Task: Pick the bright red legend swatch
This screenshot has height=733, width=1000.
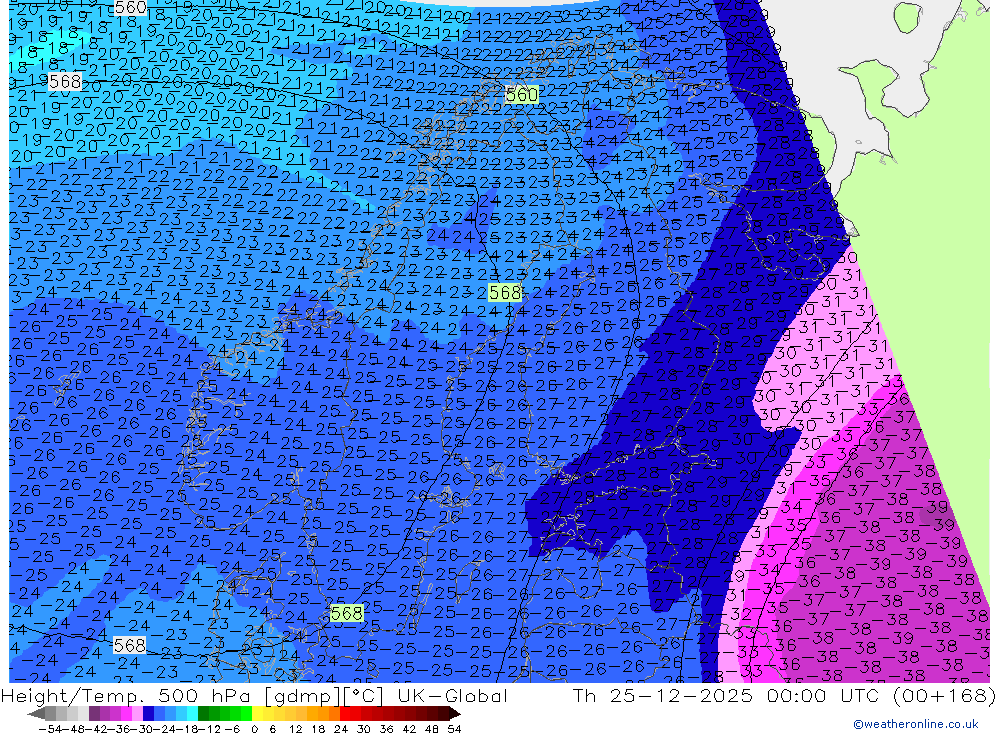Action: [x=345, y=714]
